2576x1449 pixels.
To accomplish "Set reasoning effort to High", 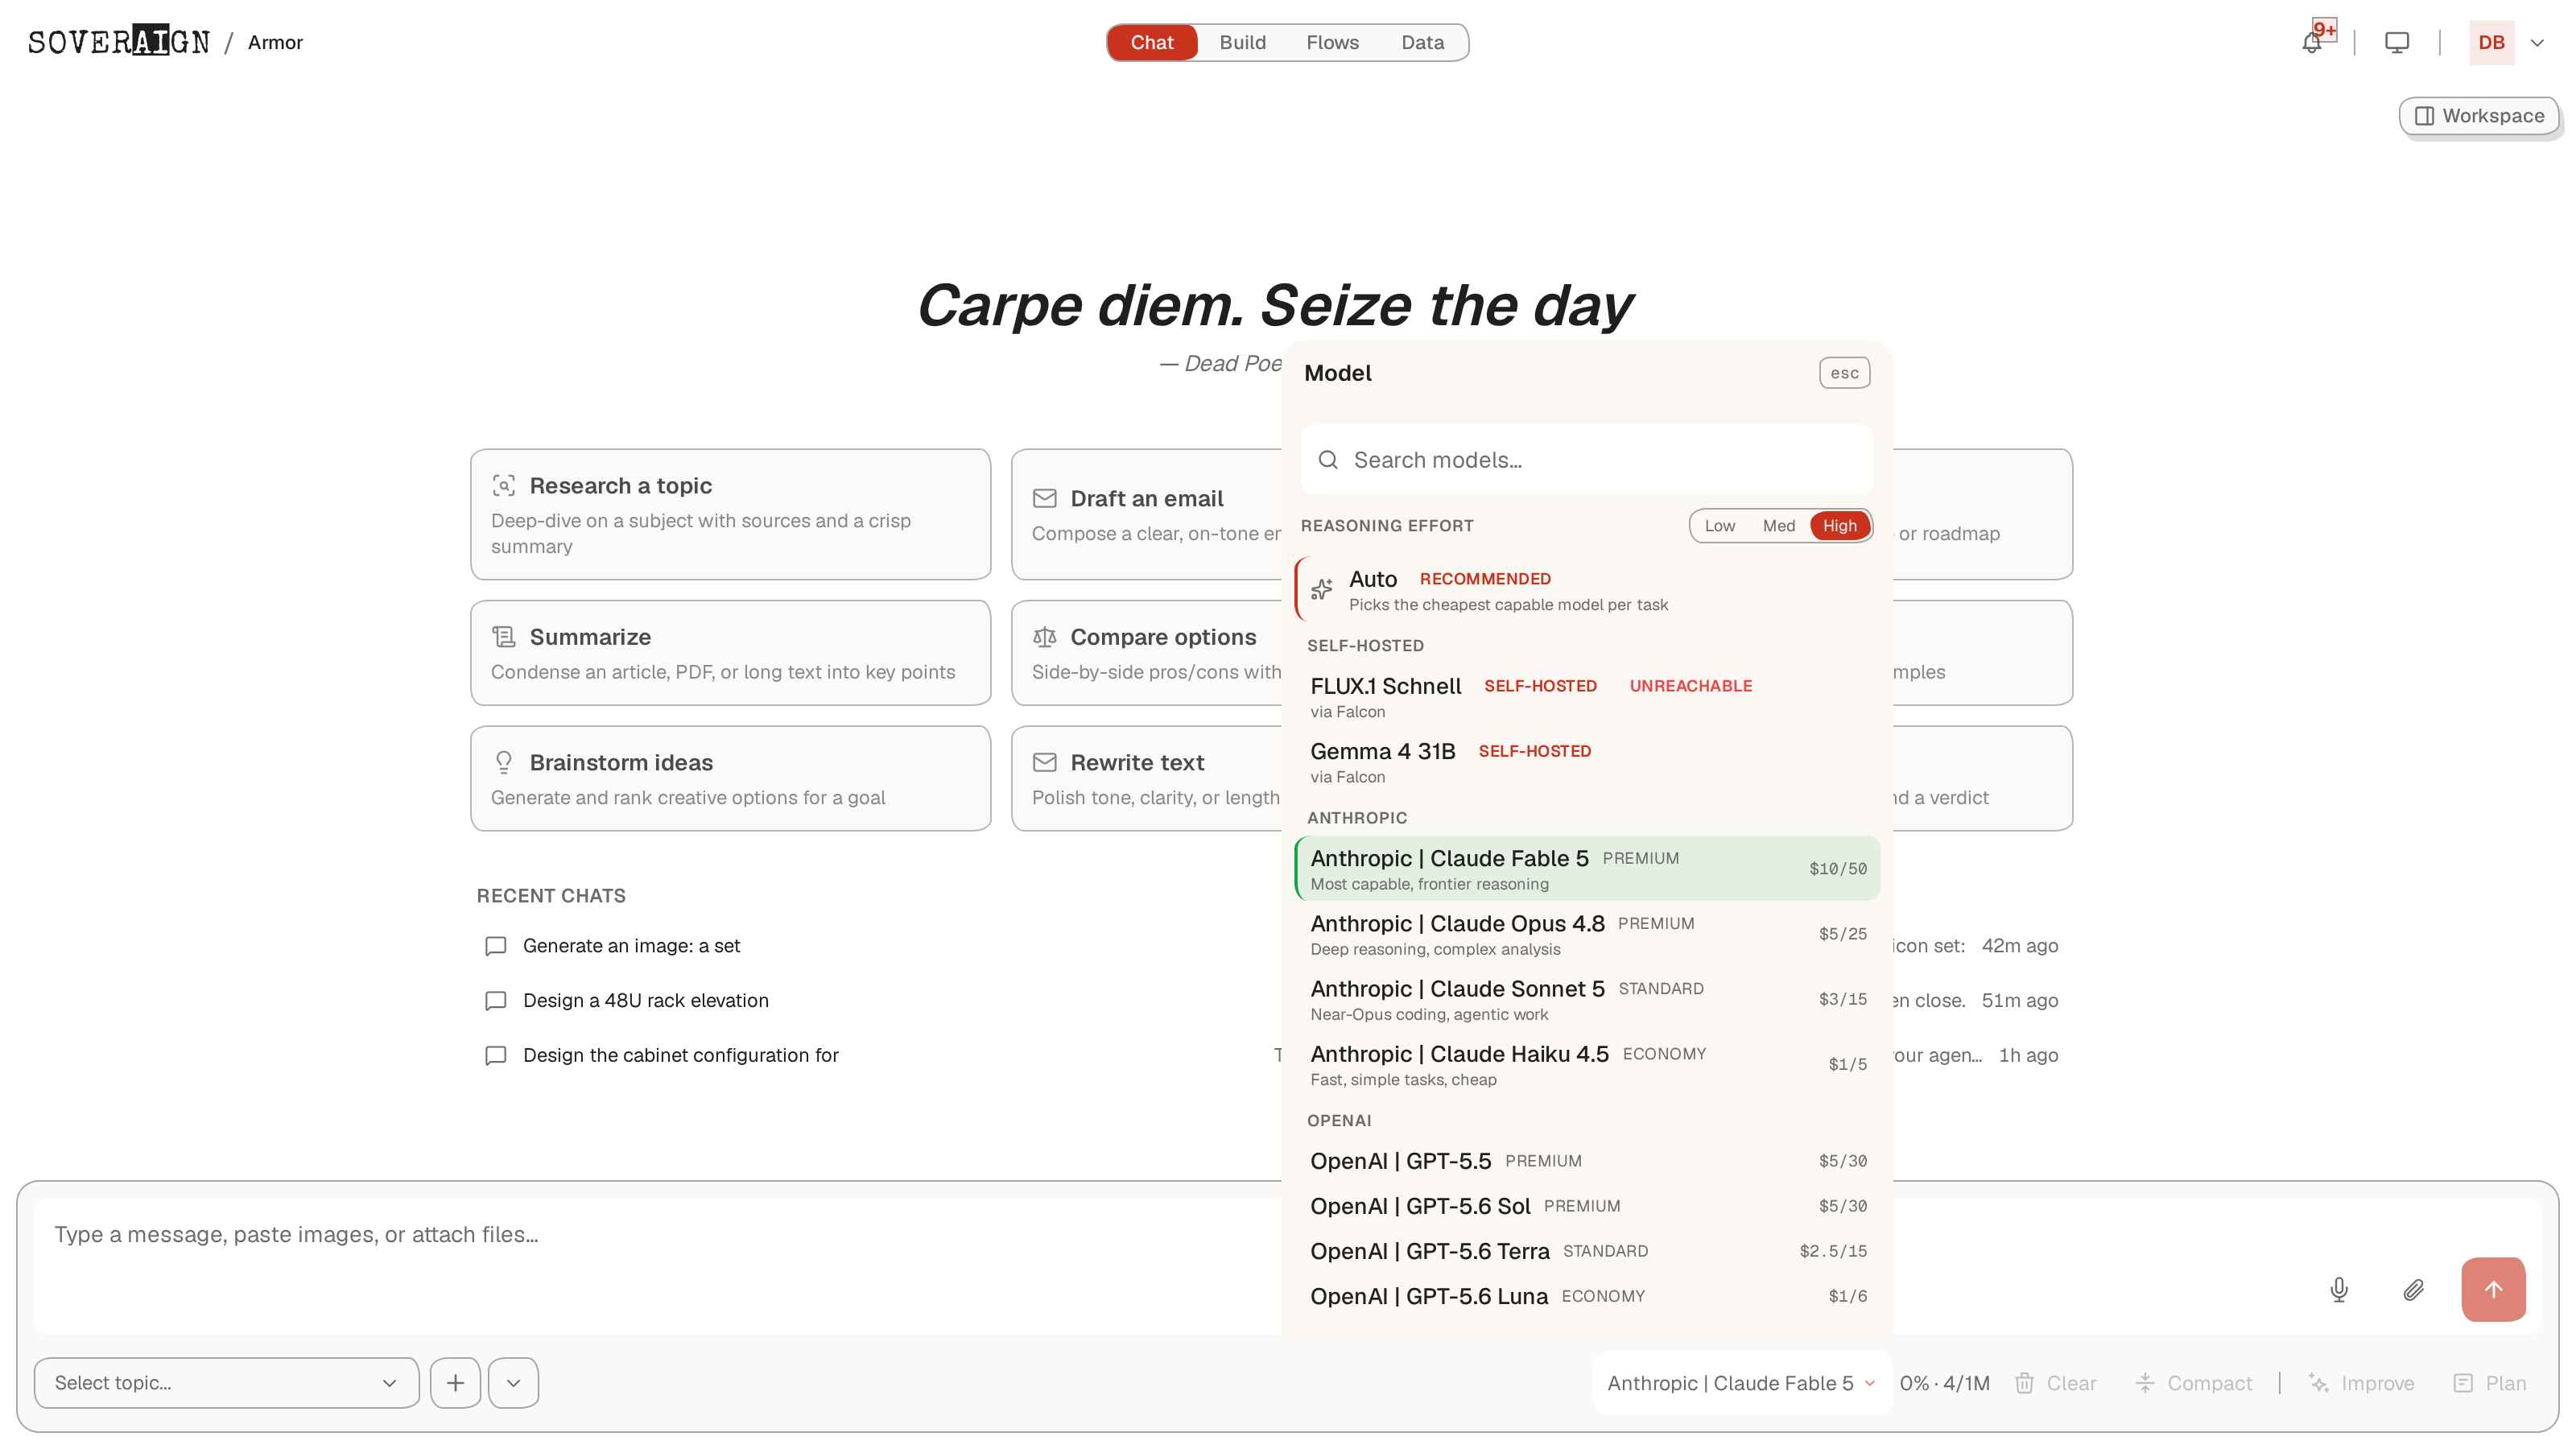I will tap(1839, 526).
